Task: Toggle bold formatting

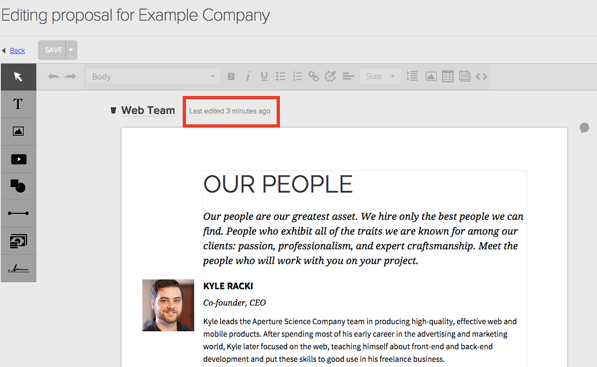Action: 231,77
